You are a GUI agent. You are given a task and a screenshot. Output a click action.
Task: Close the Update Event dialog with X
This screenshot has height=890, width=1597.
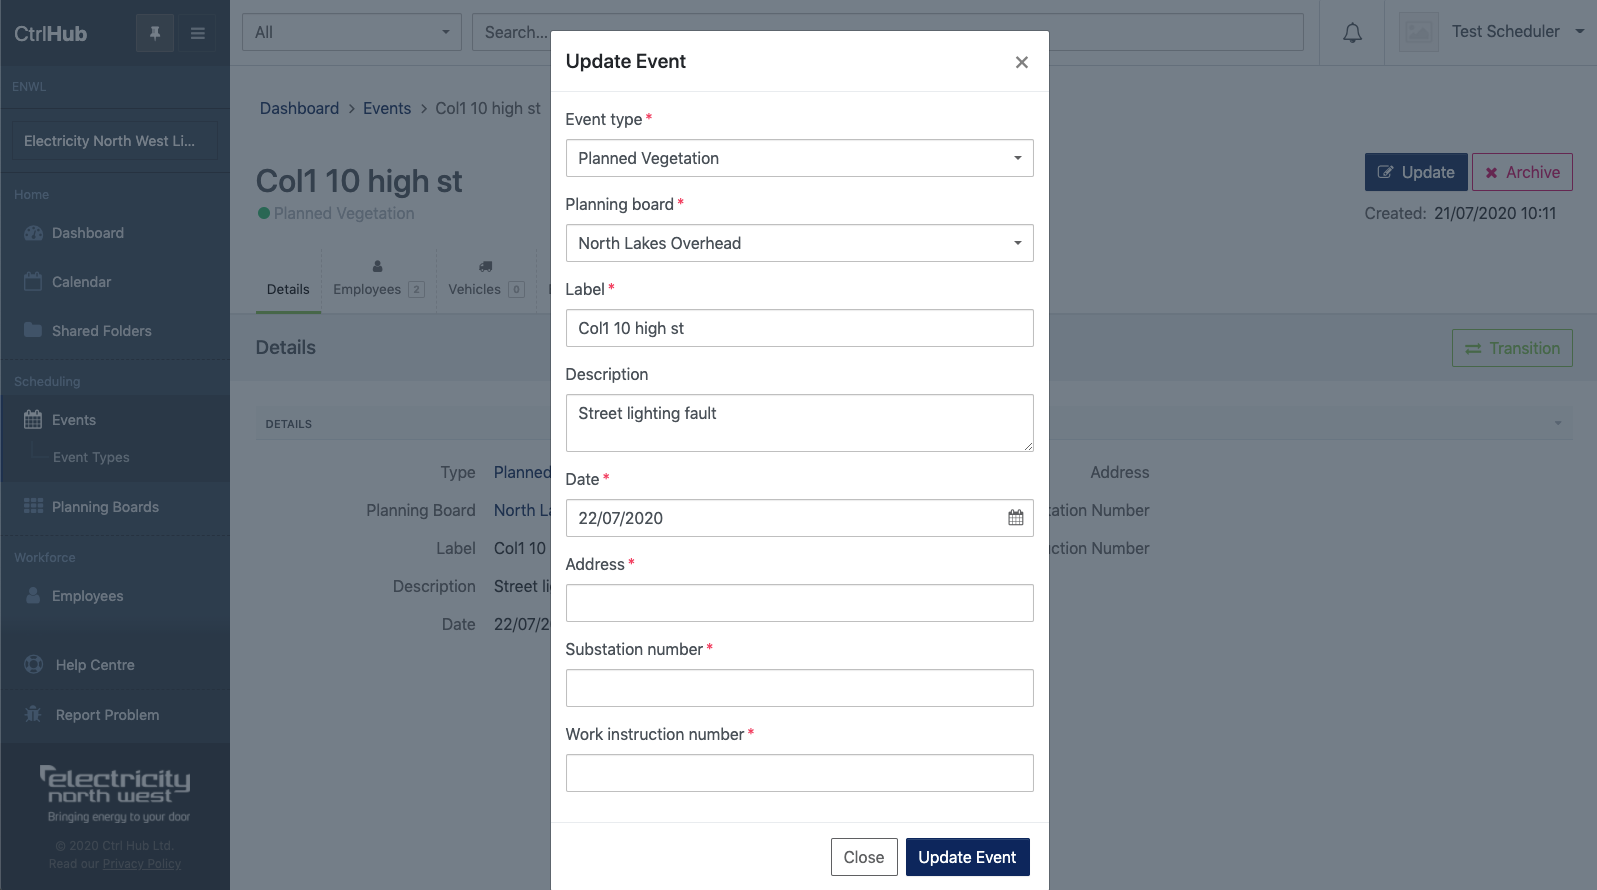click(x=1021, y=62)
